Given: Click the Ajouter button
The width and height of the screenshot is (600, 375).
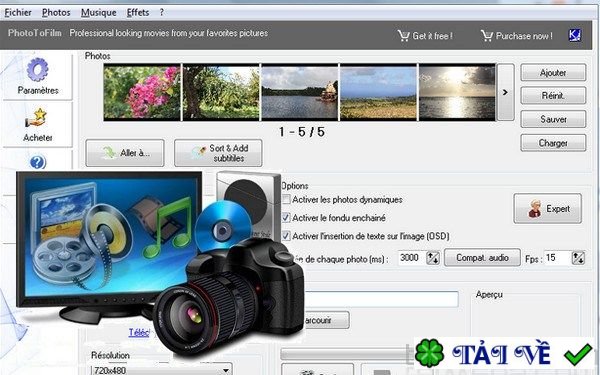Looking at the screenshot, I should pyautogui.click(x=553, y=72).
